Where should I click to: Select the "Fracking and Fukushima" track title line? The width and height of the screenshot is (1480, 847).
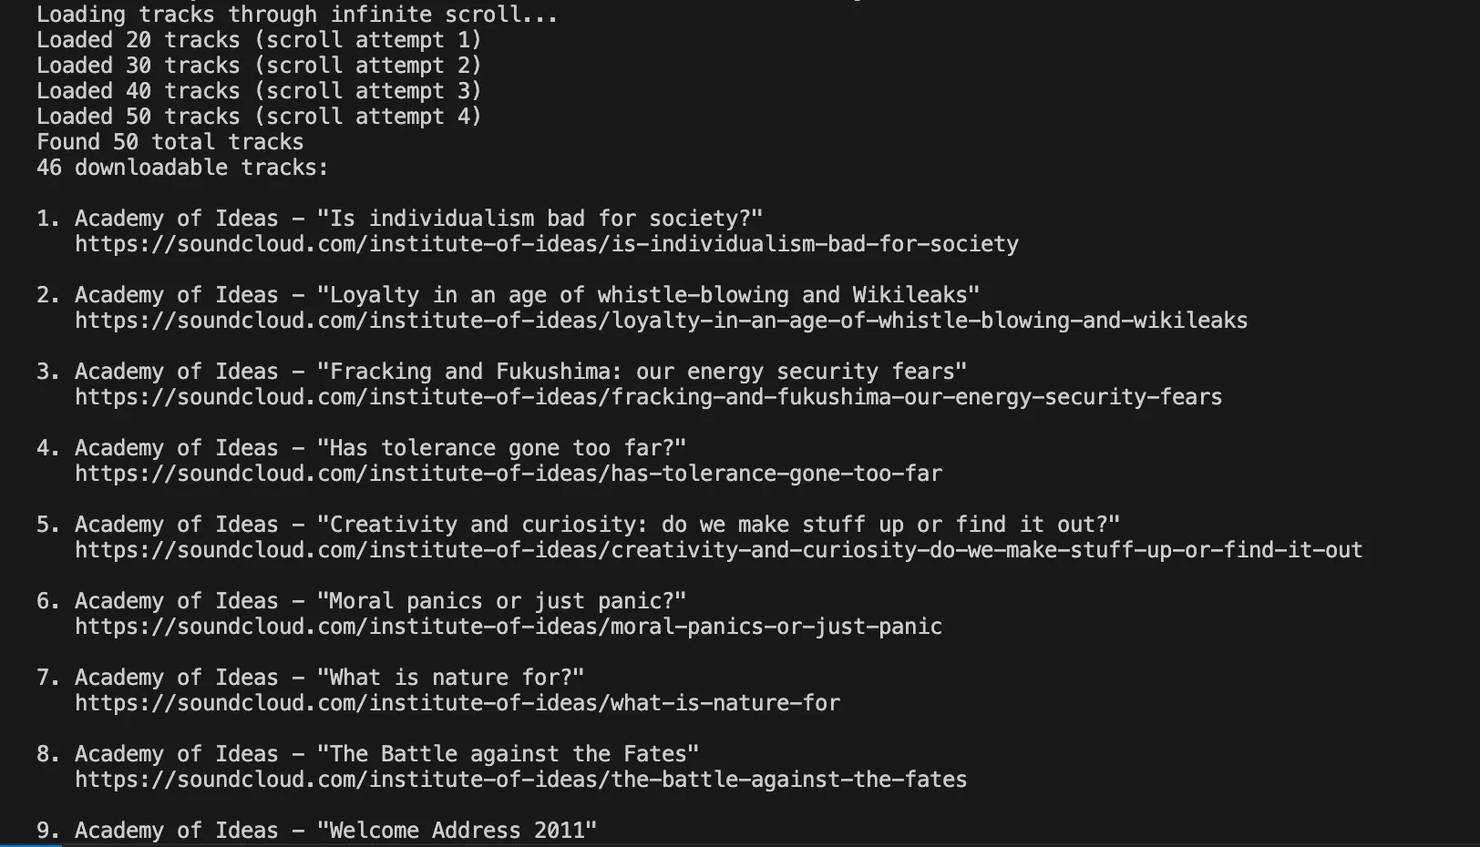[x=642, y=372]
